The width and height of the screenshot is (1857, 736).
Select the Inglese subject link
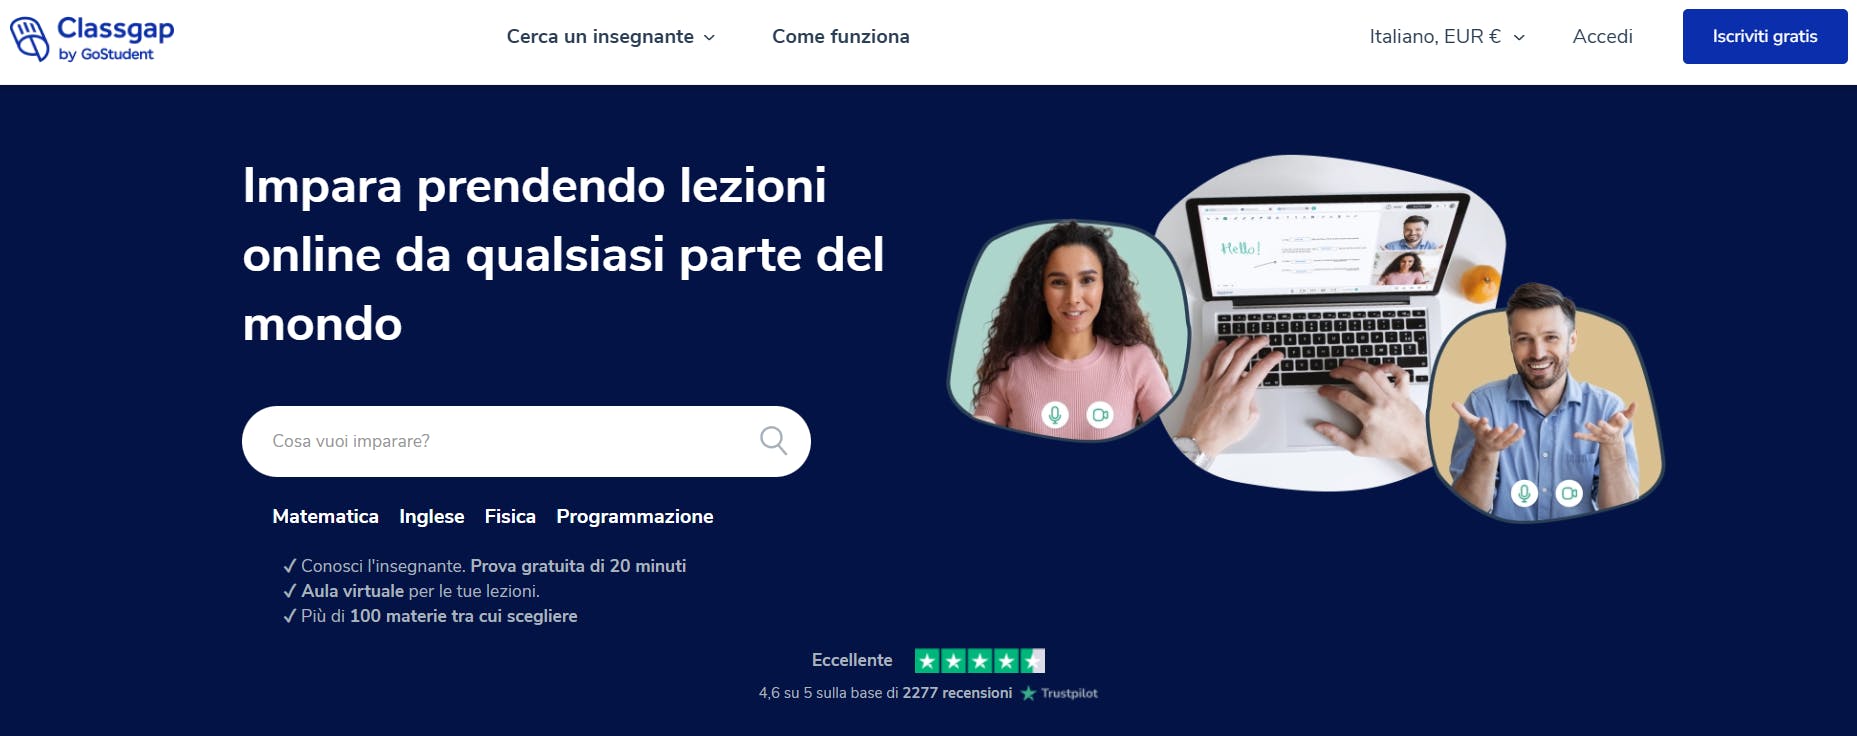point(432,517)
